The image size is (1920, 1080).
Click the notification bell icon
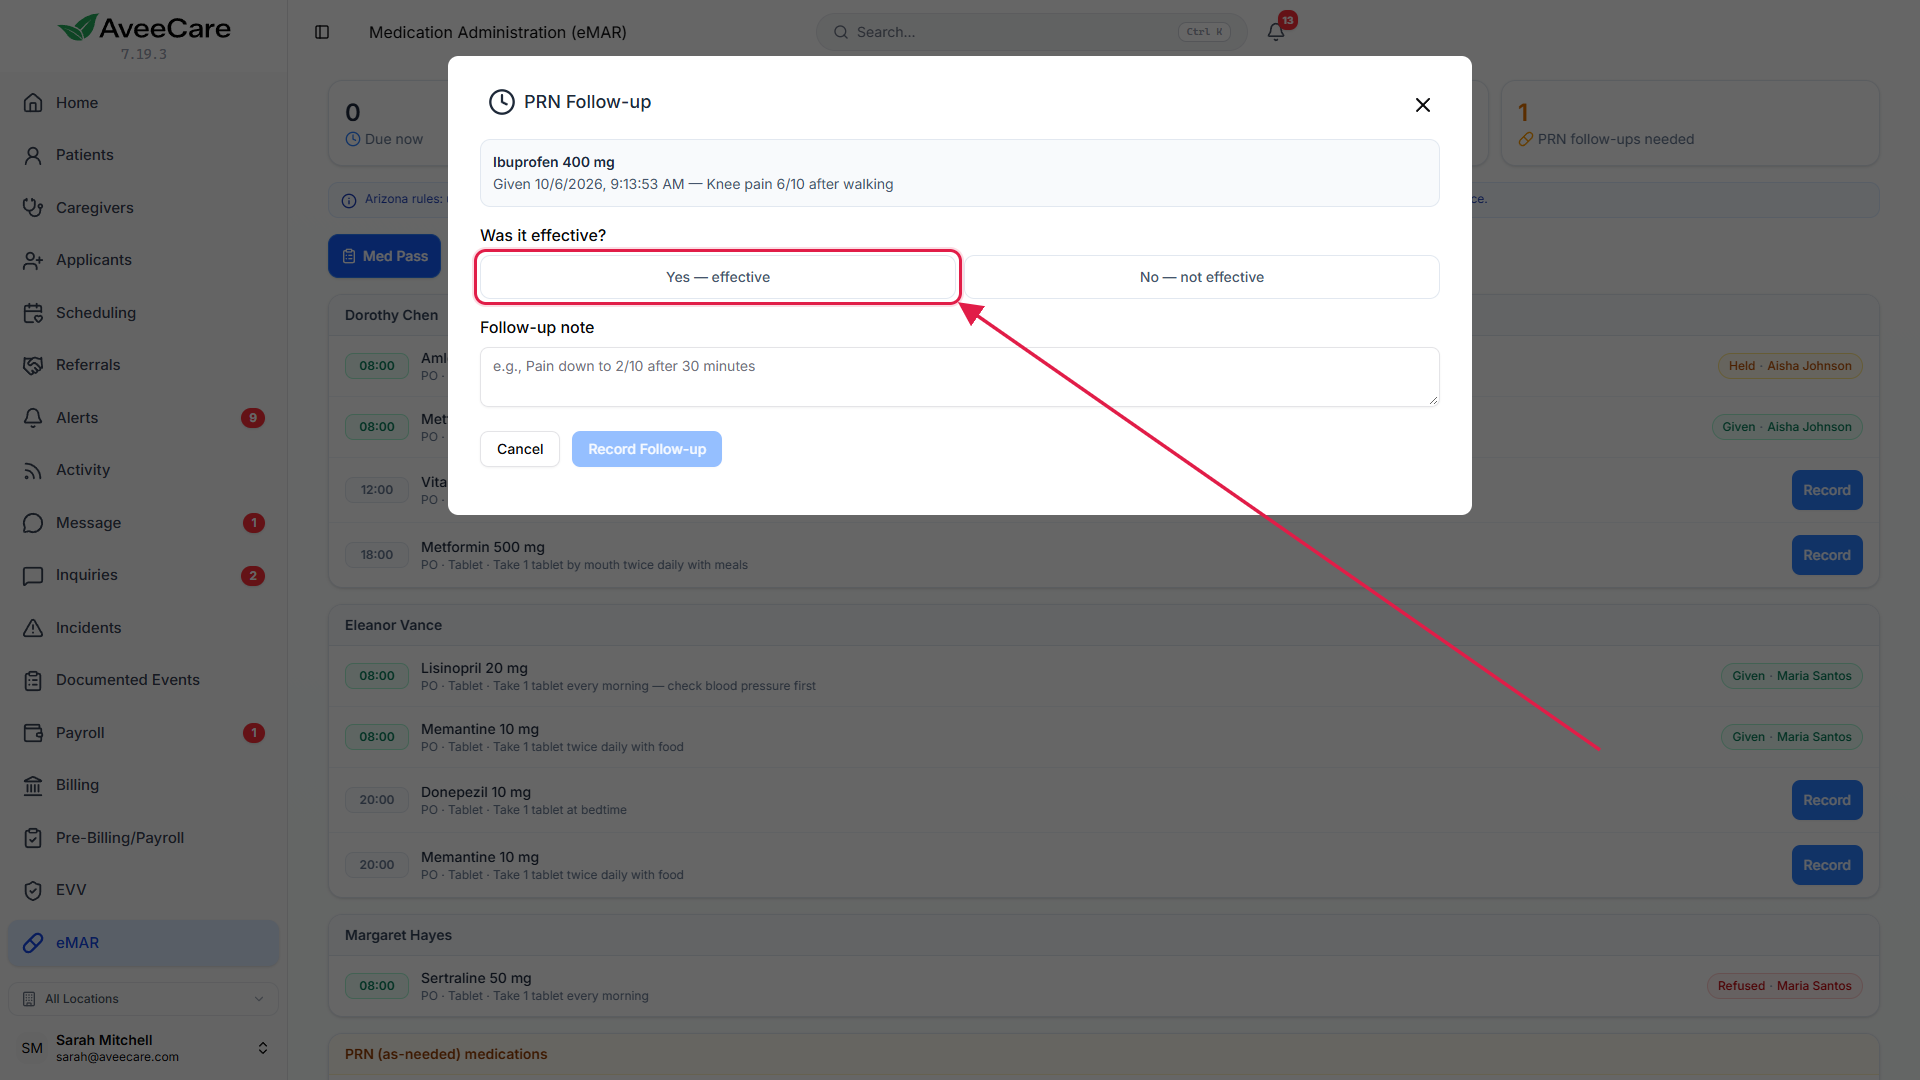pyautogui.click(x=1276, y=32)
